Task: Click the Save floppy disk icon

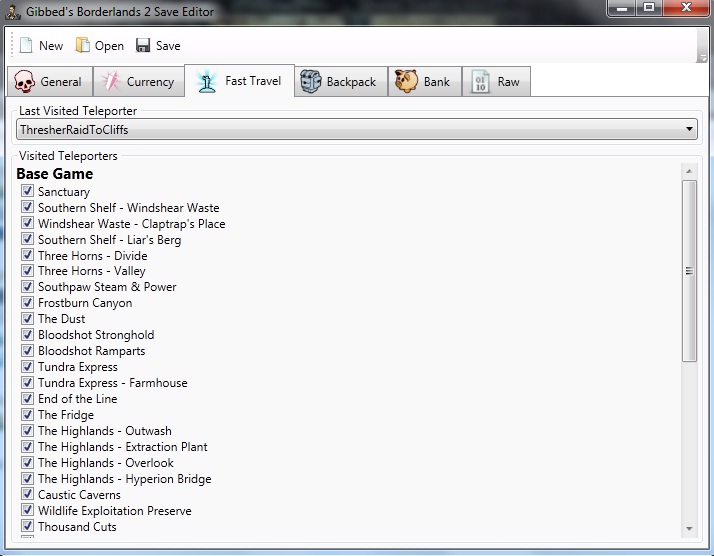Action: click(x=143, y=46)
